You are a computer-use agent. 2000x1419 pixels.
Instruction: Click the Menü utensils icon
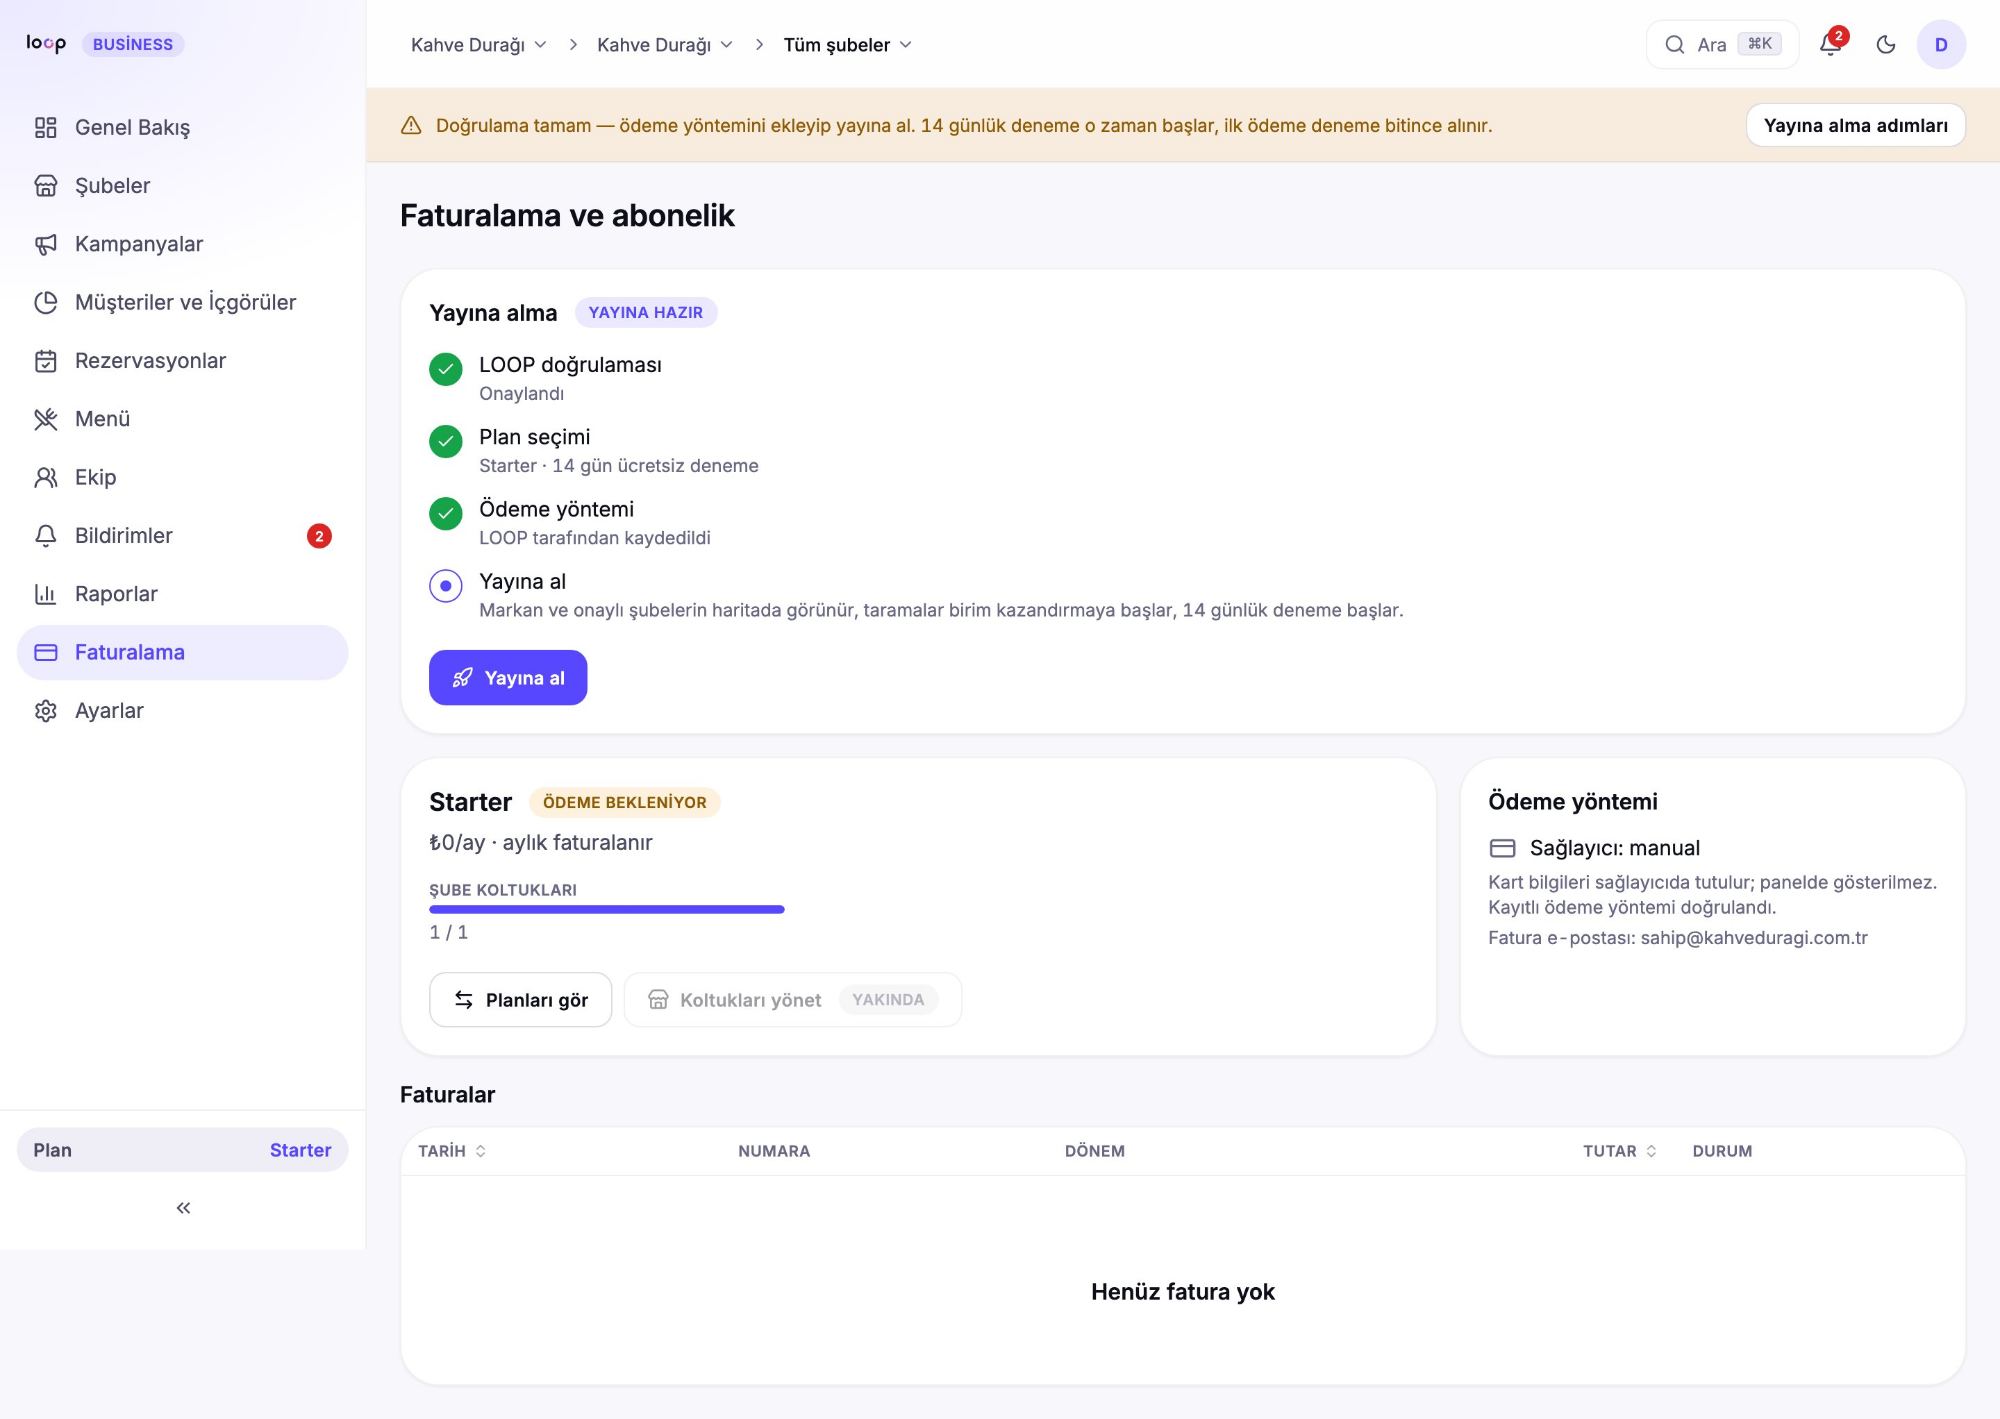(46, 419)
